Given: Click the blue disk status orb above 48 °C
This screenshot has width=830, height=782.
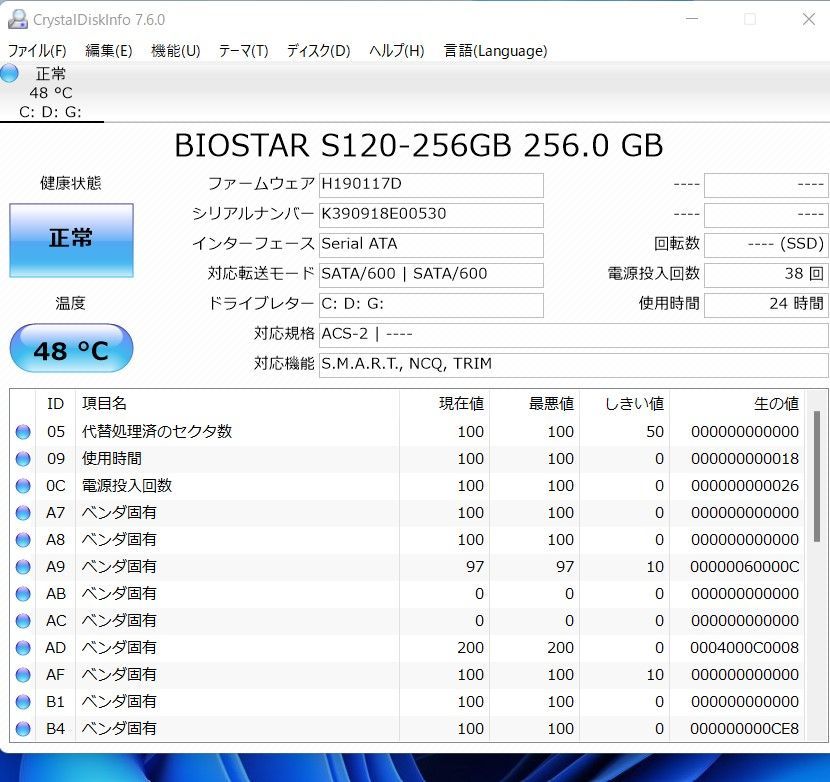Looking at the screenshot, I should (x=9, y=73).
